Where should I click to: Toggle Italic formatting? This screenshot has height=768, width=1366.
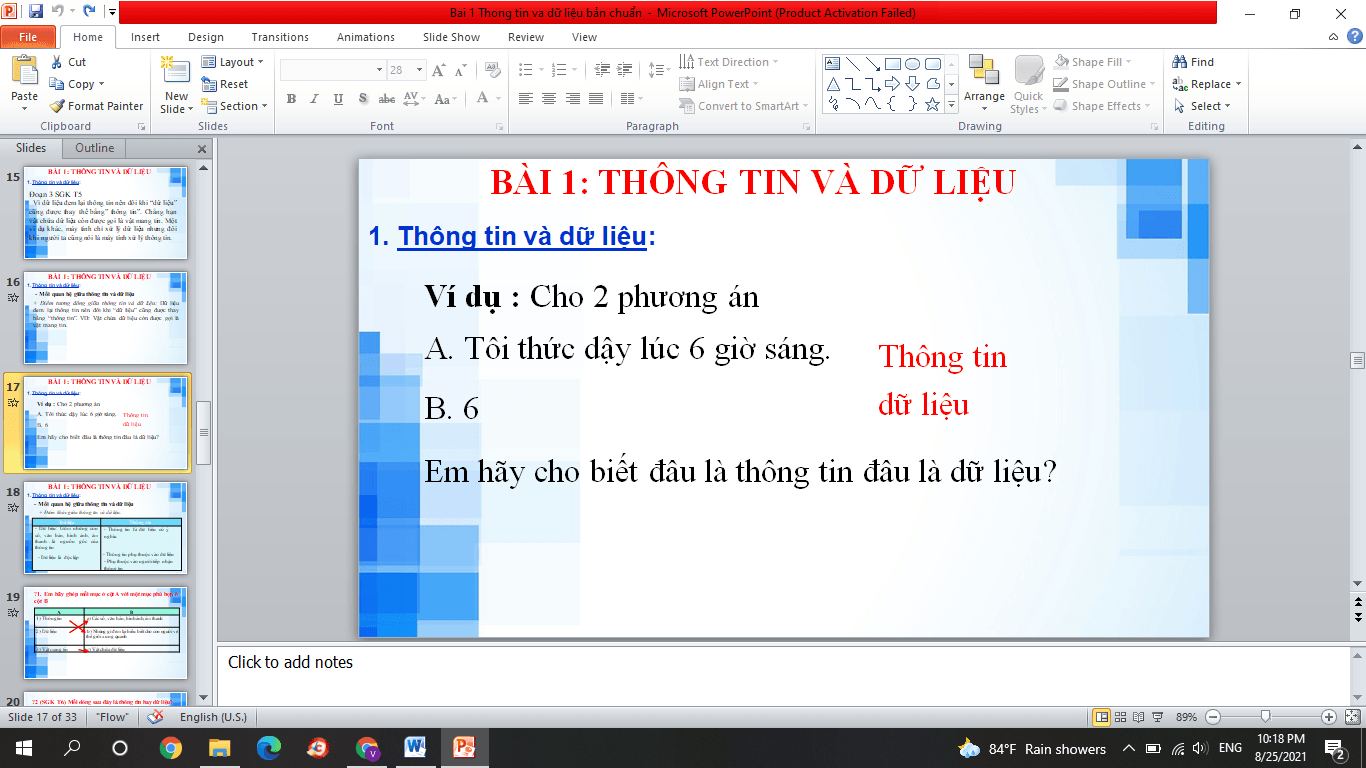[315, 99]
